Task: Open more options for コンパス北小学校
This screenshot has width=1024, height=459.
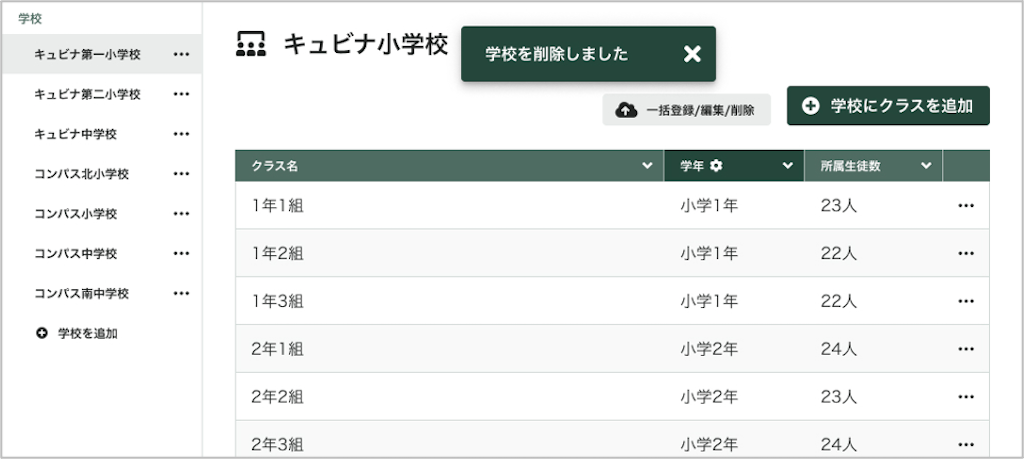Action: pos(182,174)
